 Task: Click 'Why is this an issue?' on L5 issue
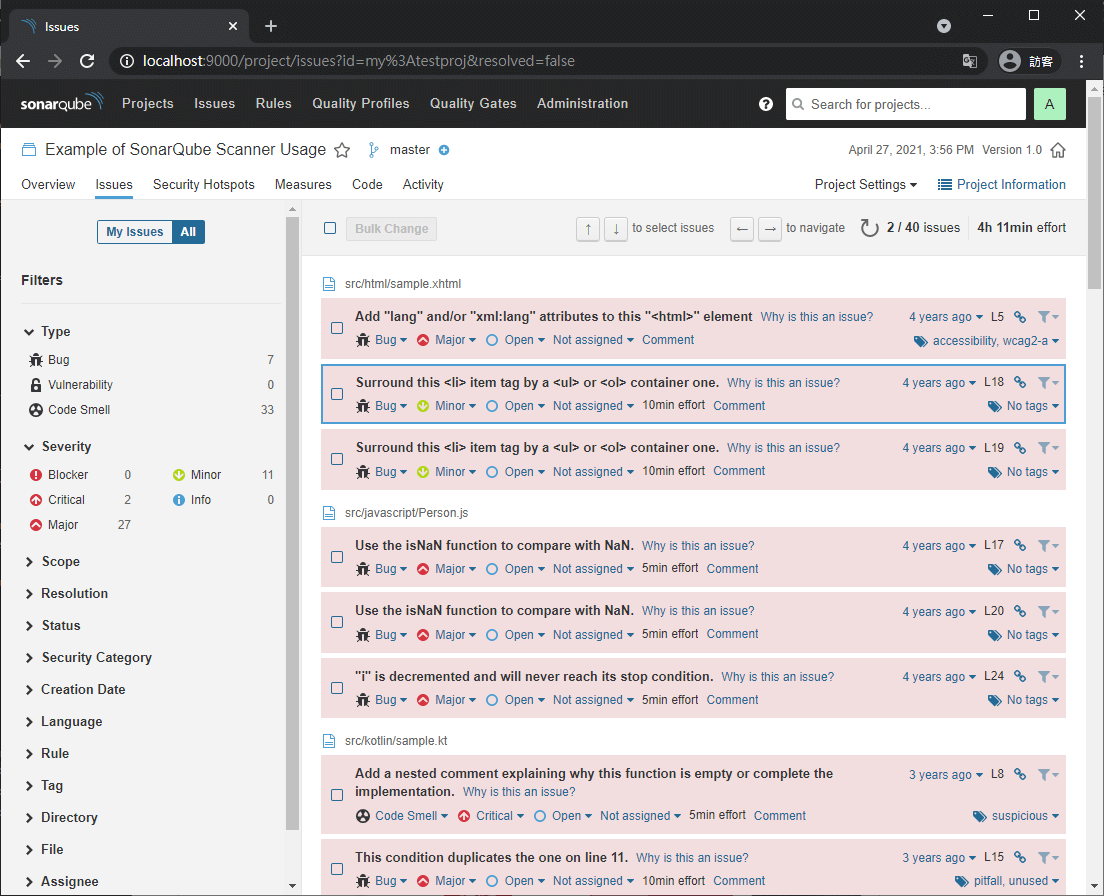tap(817, 317)
